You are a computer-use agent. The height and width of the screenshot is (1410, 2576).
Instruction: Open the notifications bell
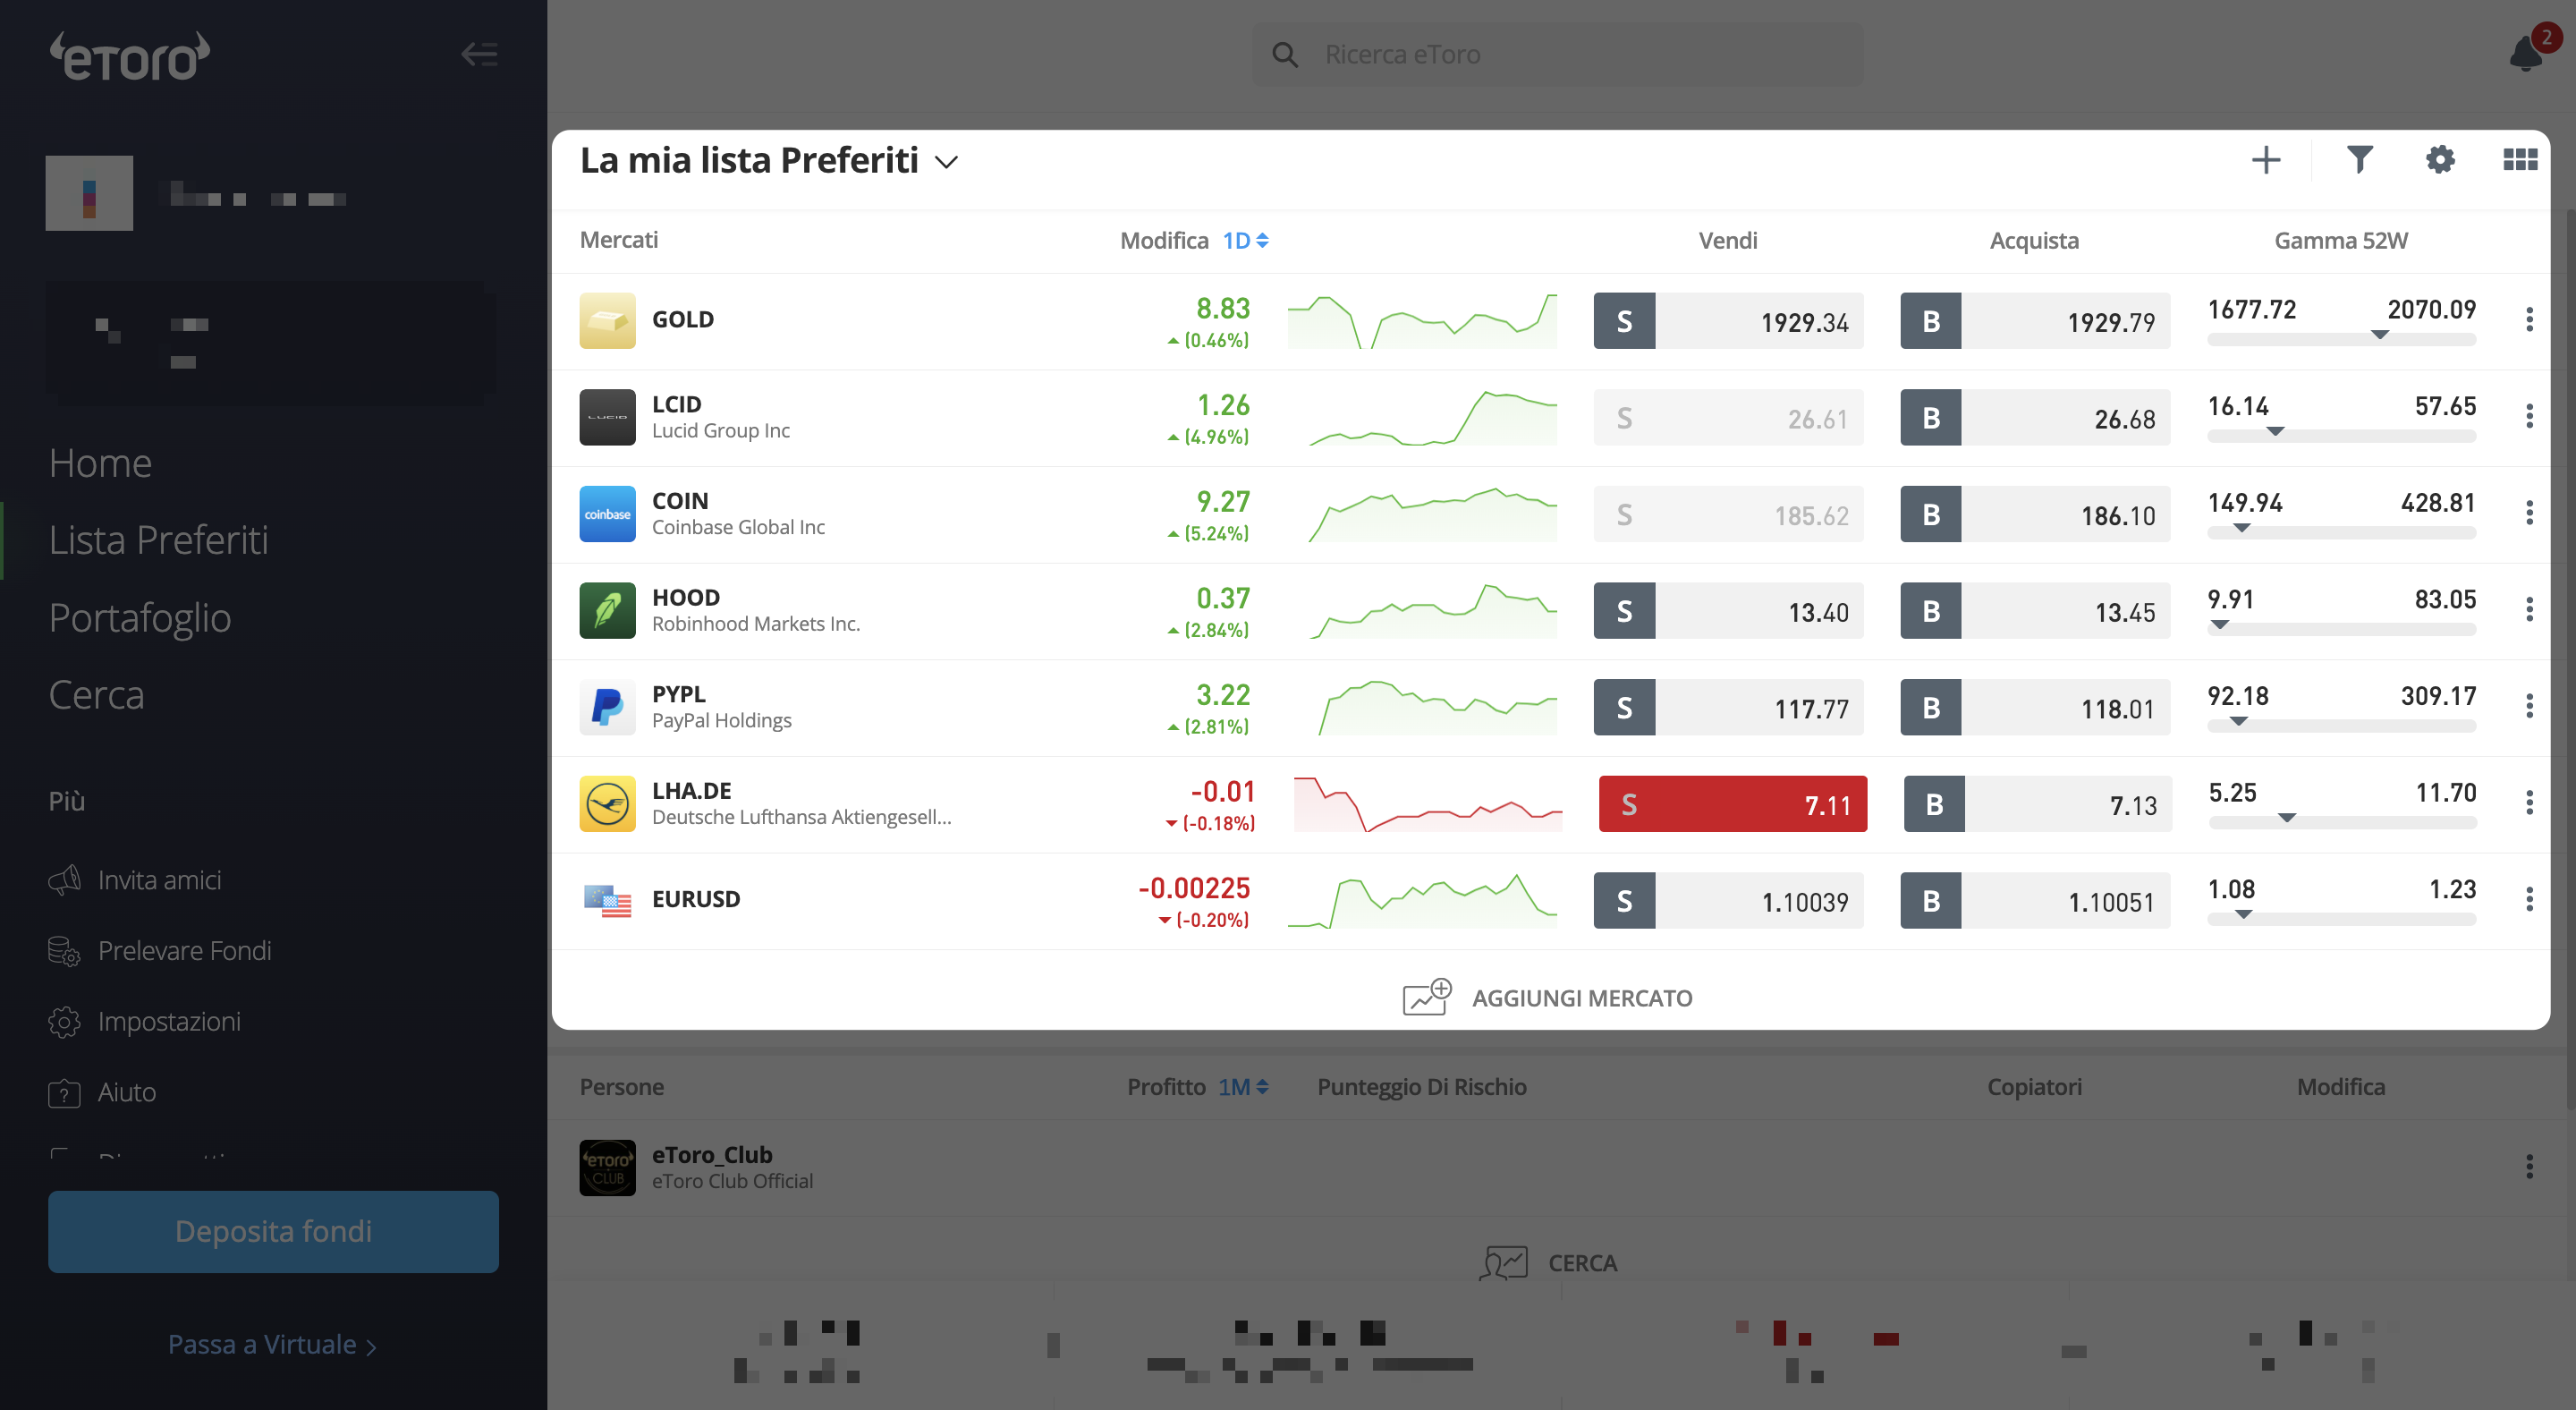coord(2526,53)
